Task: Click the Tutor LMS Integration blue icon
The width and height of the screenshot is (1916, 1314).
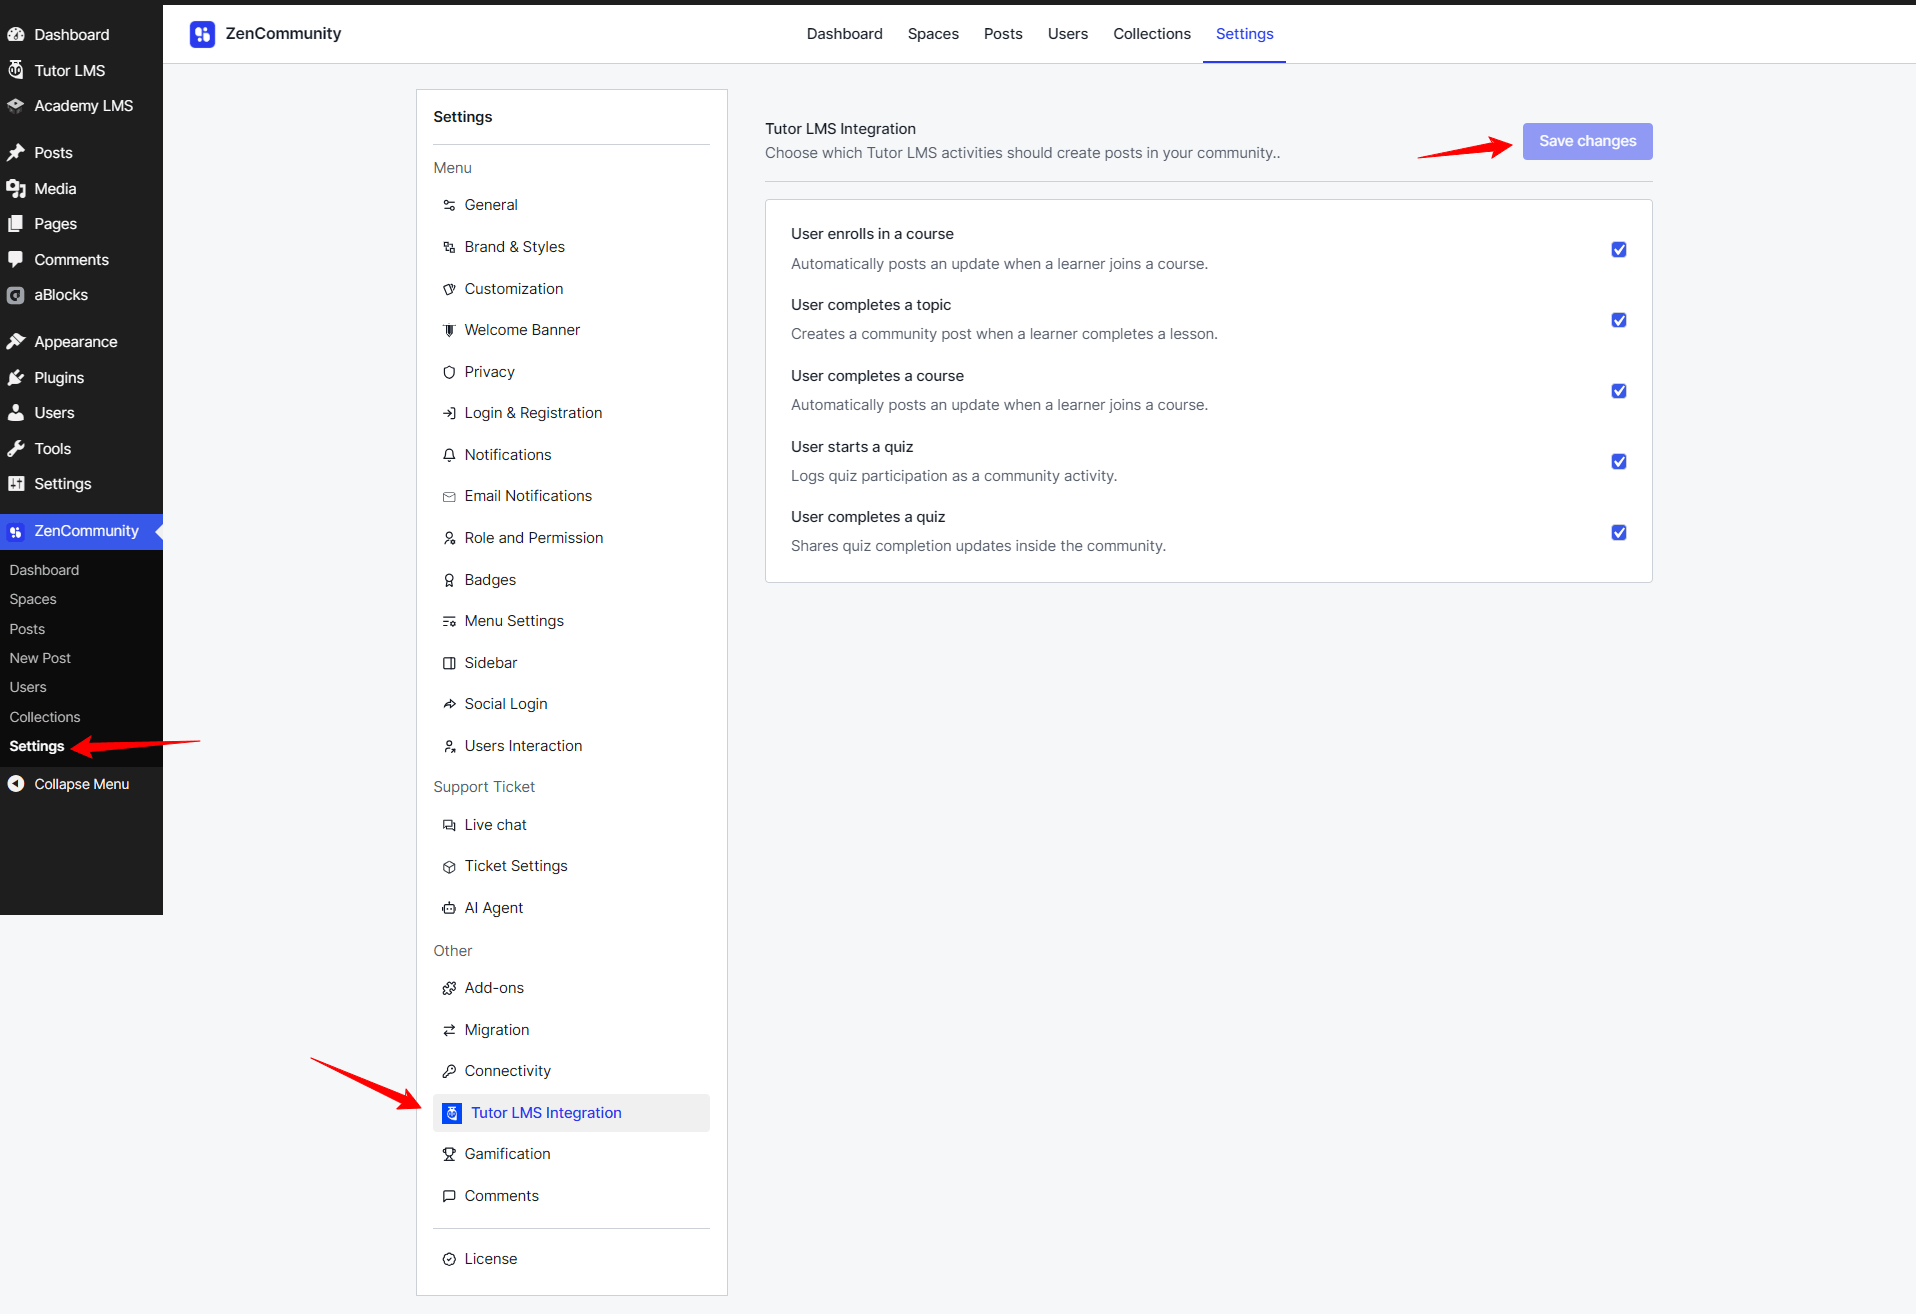Action: [452, 1113]
